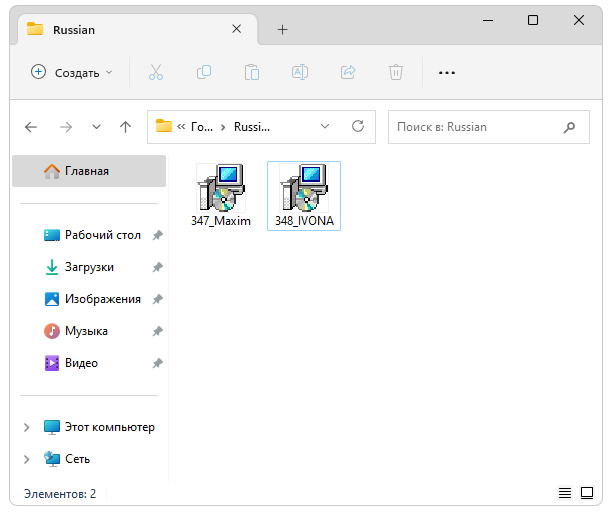Maximize the Explorer window
608x513 pixels.
[533, 20]
